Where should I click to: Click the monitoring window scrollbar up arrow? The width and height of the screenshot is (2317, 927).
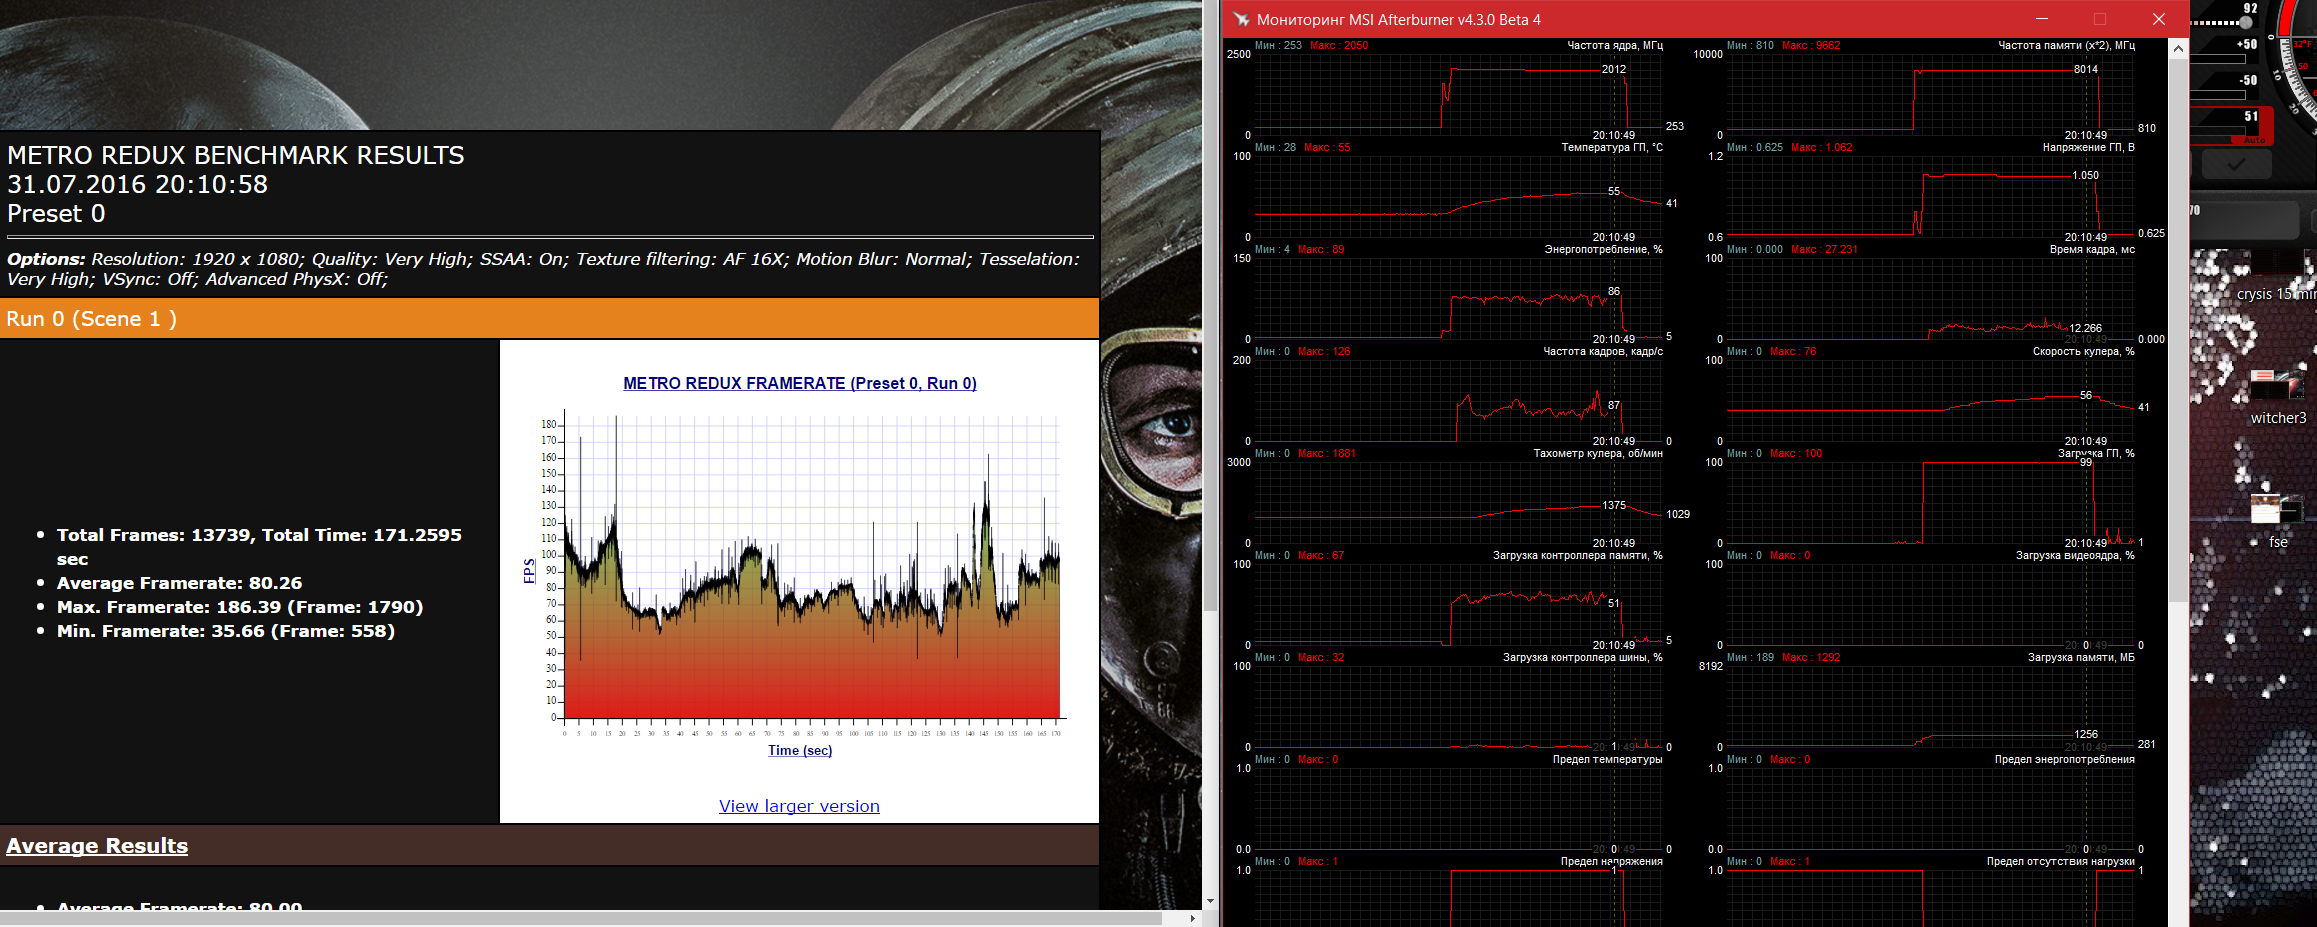pos(2178,48)
